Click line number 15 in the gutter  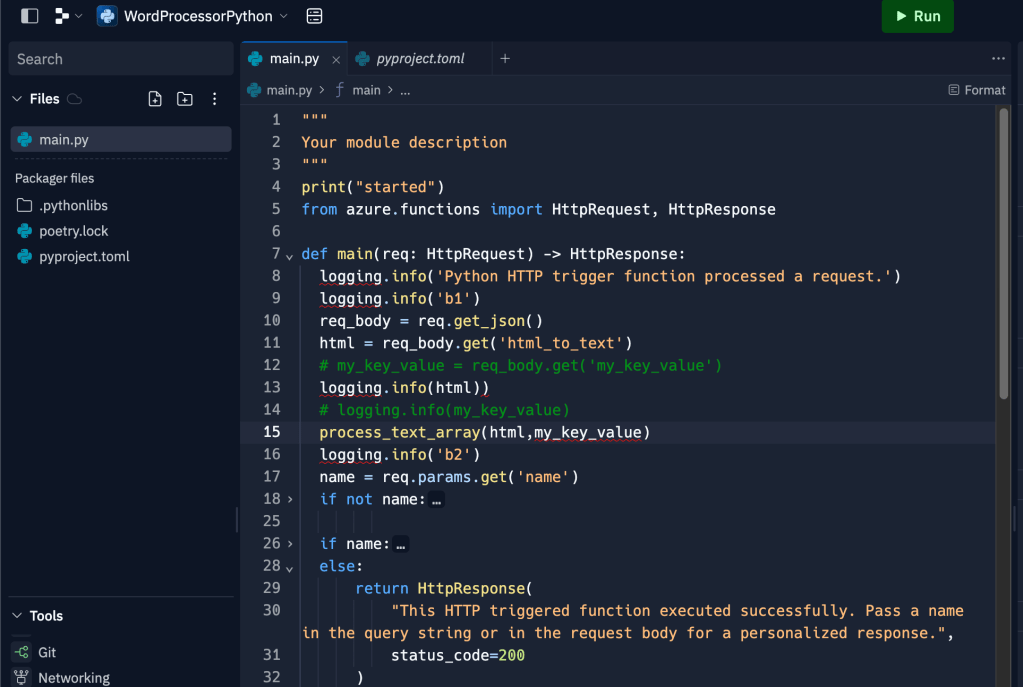271,432
